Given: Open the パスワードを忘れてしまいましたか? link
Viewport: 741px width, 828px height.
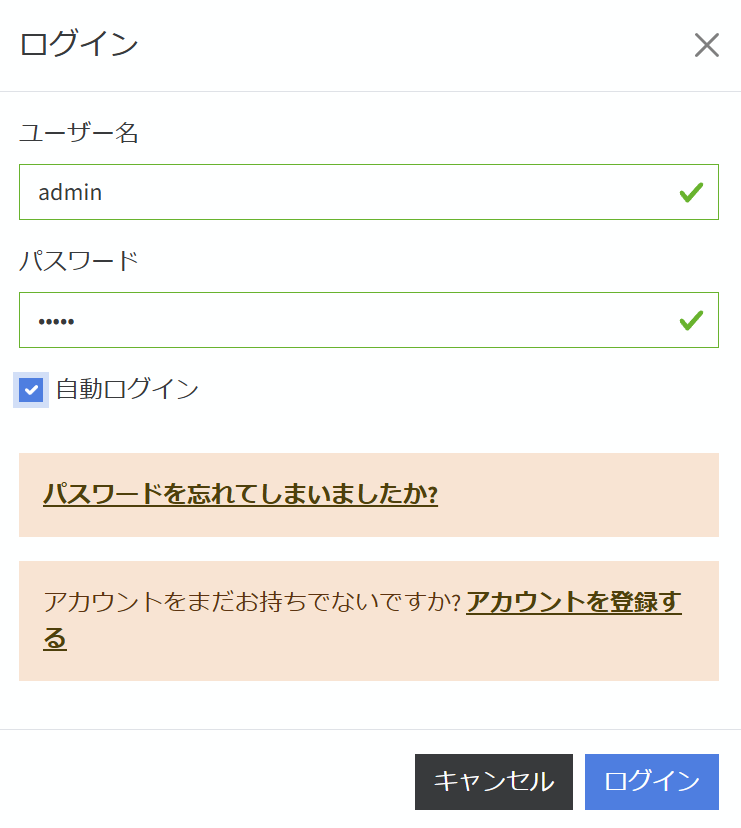Looking at the screenshot, I should click(240, 493).
